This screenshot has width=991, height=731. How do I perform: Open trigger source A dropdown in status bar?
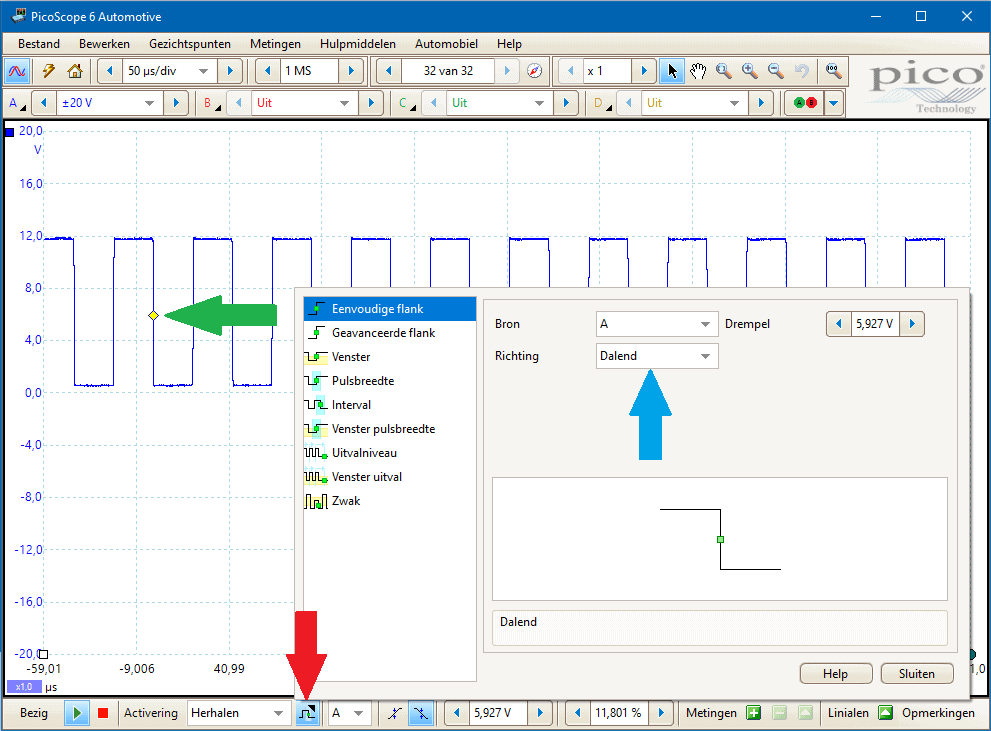pyautogui.click(x=349, y=713)
